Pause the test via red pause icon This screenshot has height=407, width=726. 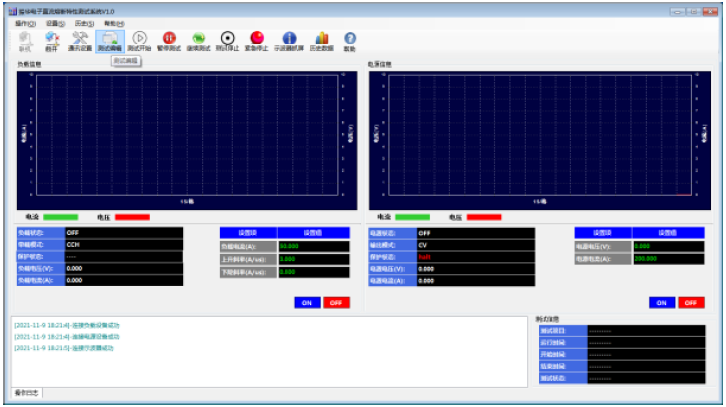pos(169,40)
